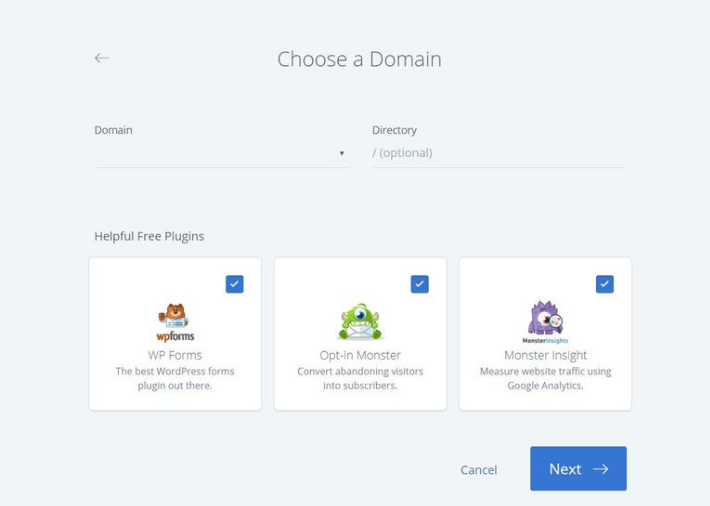
Task: Click the arrow icon inside Next button
Action: pyautogui.click(x=600, y=469)
